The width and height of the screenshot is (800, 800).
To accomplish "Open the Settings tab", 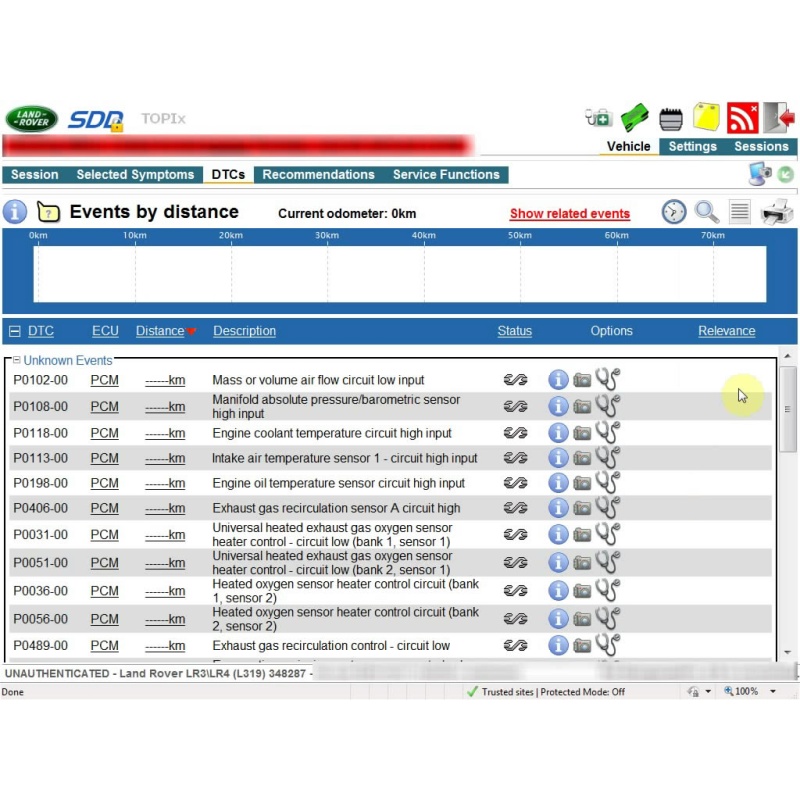I will click(x=692, y=146).
